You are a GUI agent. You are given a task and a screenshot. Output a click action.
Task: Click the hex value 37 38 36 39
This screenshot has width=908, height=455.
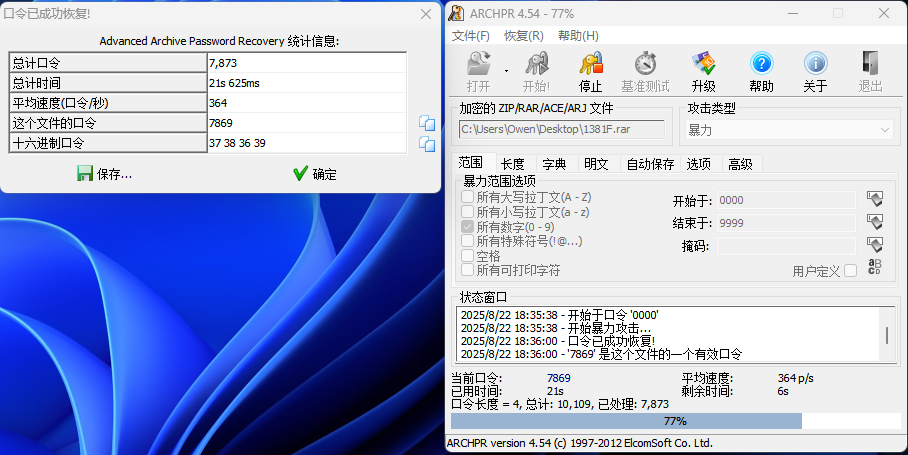[x=237, y=143]
